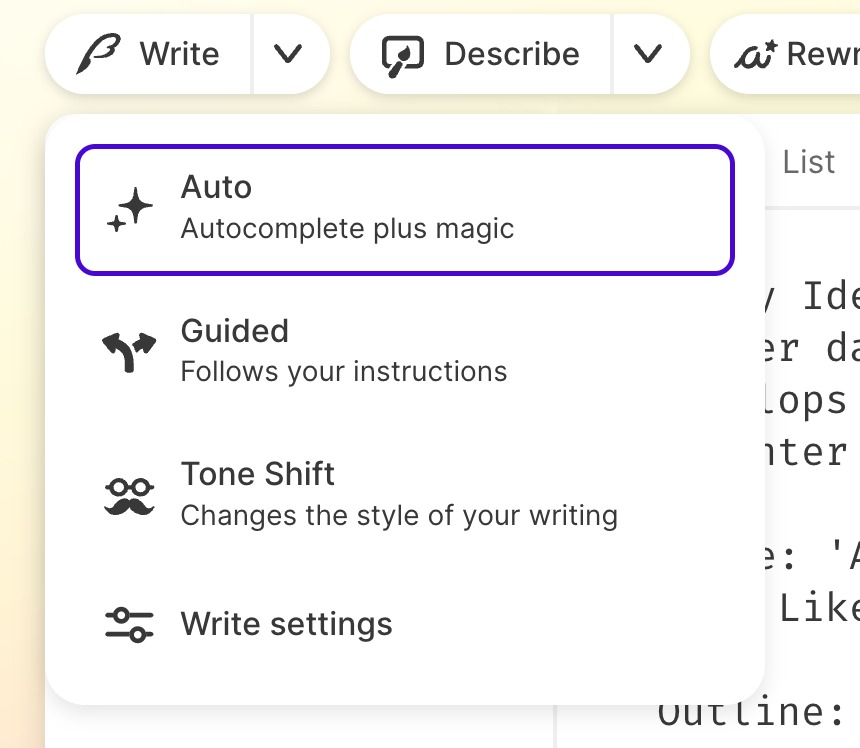Click the feather icon on Write button
Screen dimensions: 860x748
pos(100,54)
